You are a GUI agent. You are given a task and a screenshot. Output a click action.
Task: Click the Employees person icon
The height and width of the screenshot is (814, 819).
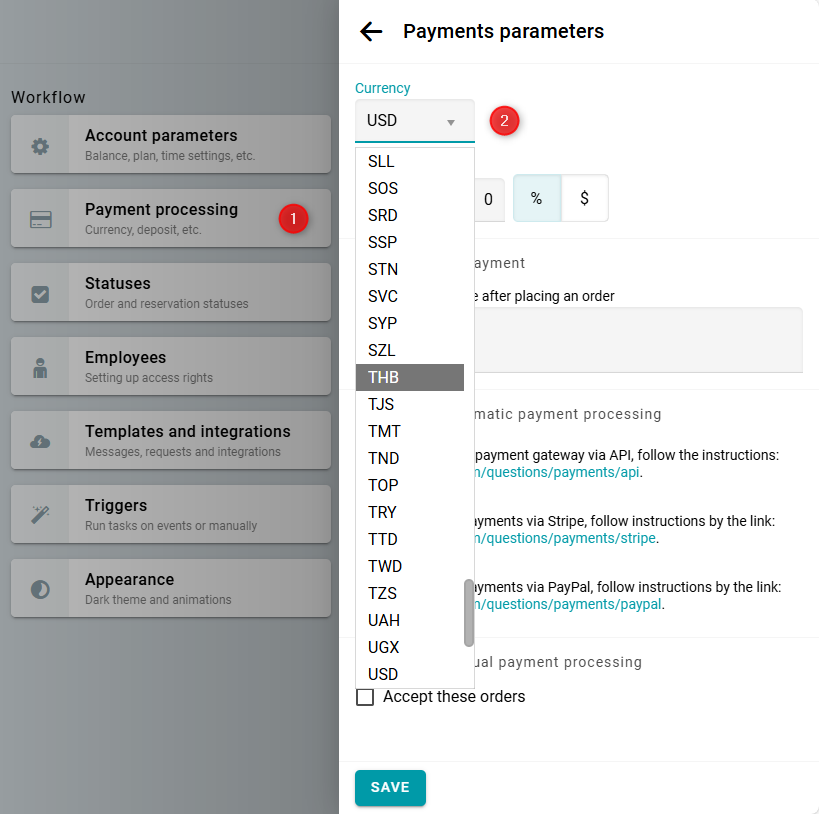(40, 368)
